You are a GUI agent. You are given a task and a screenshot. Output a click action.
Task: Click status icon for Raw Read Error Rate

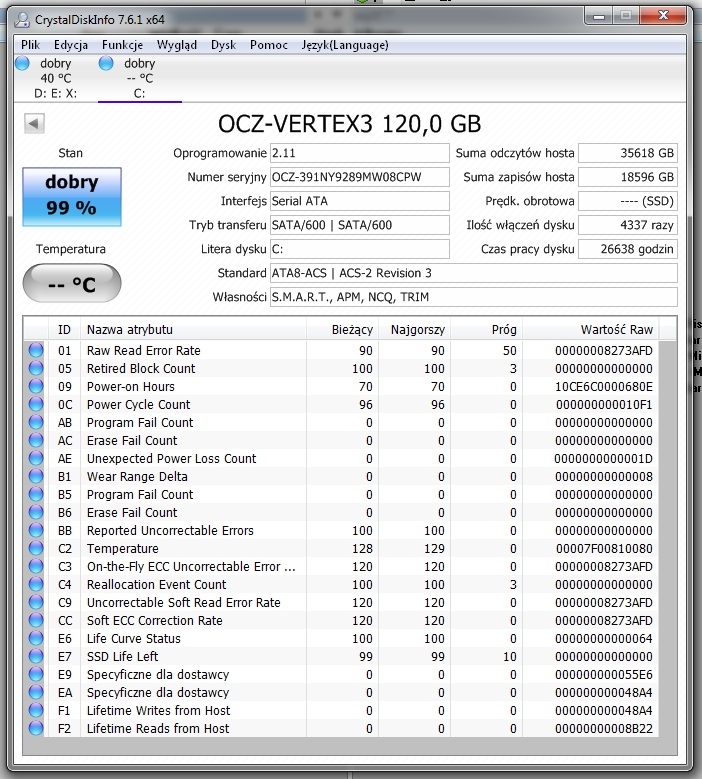(x=36, y=350)
